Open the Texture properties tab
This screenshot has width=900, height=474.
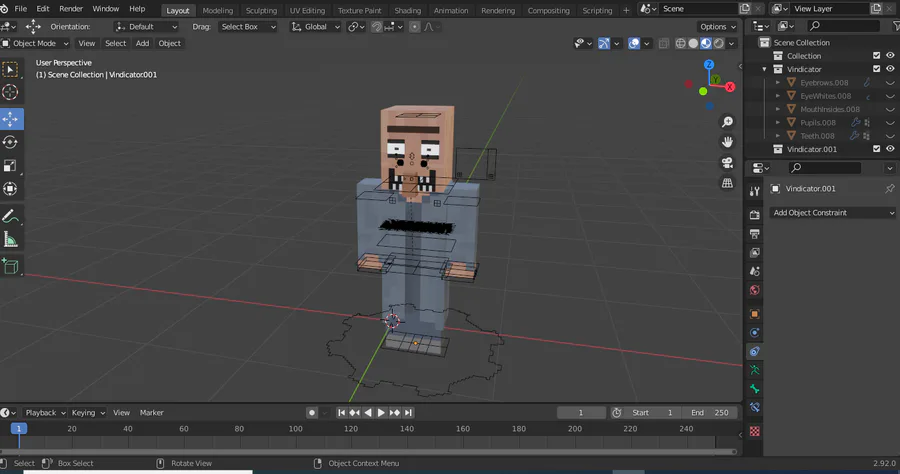click(x=755, y=432)
